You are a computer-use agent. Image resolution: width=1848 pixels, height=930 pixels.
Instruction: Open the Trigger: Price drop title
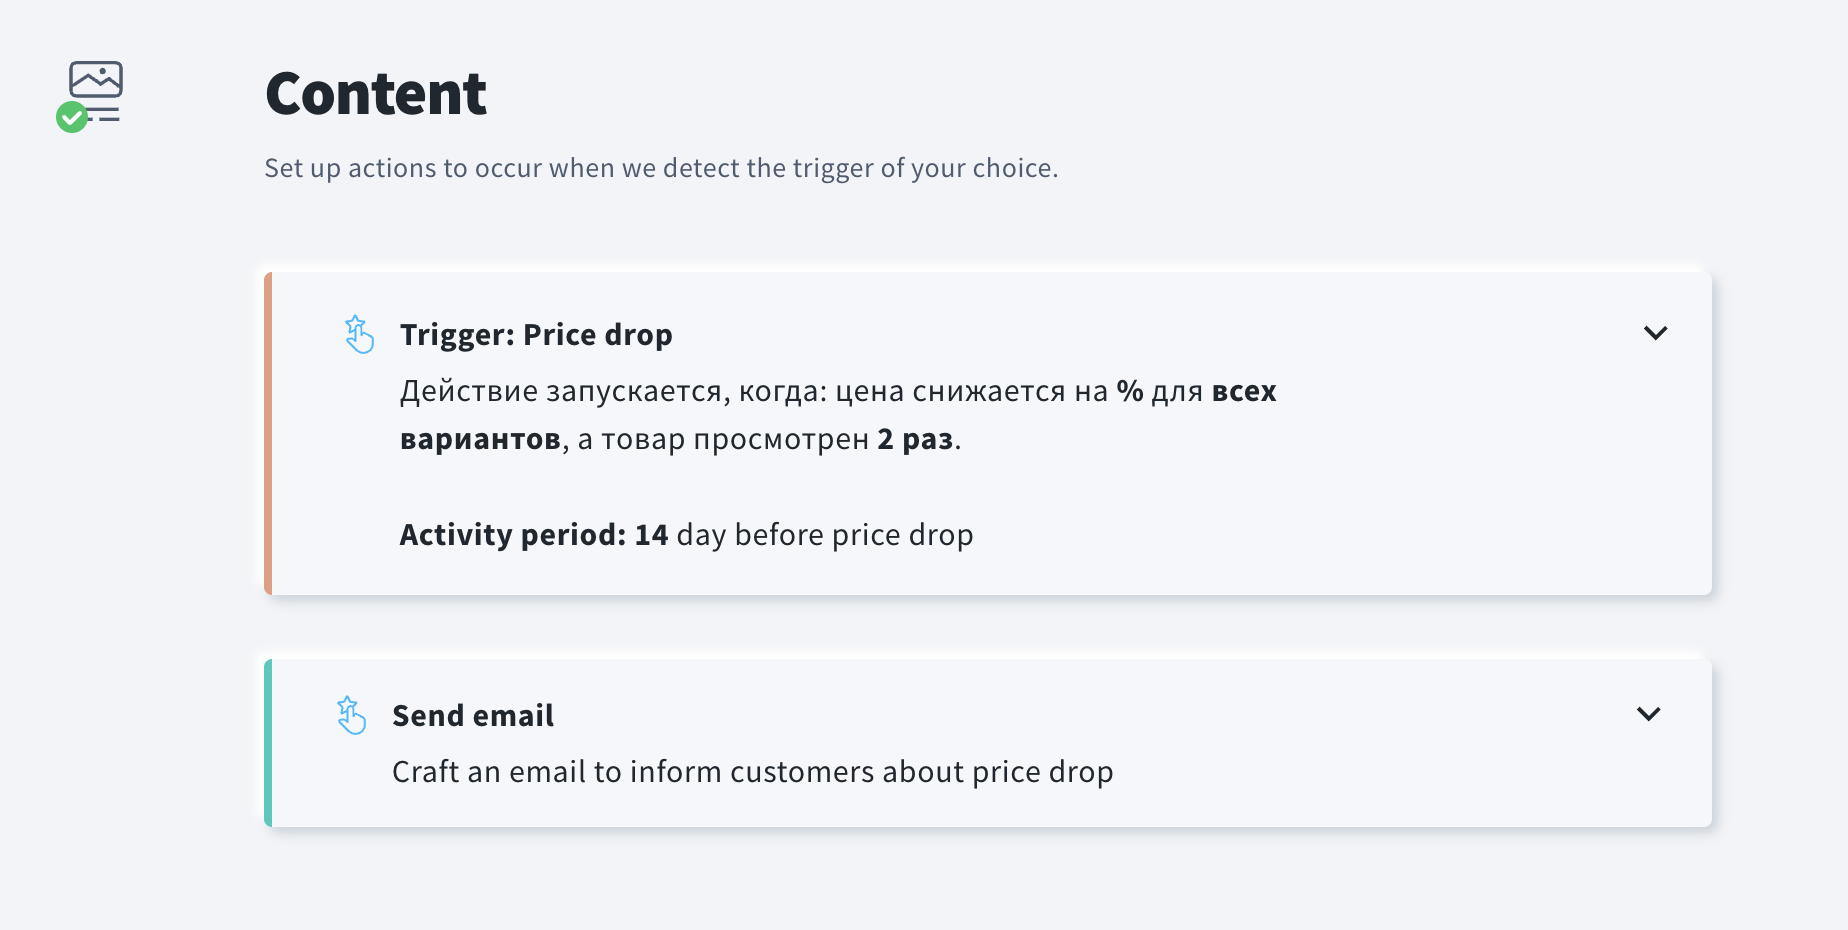click(536, 335)
